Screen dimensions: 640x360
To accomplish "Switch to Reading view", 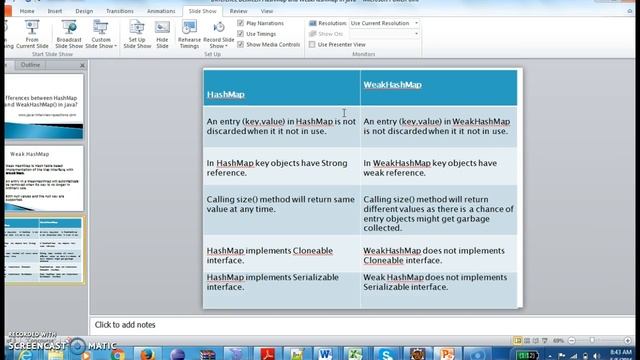I will [536, 340].
